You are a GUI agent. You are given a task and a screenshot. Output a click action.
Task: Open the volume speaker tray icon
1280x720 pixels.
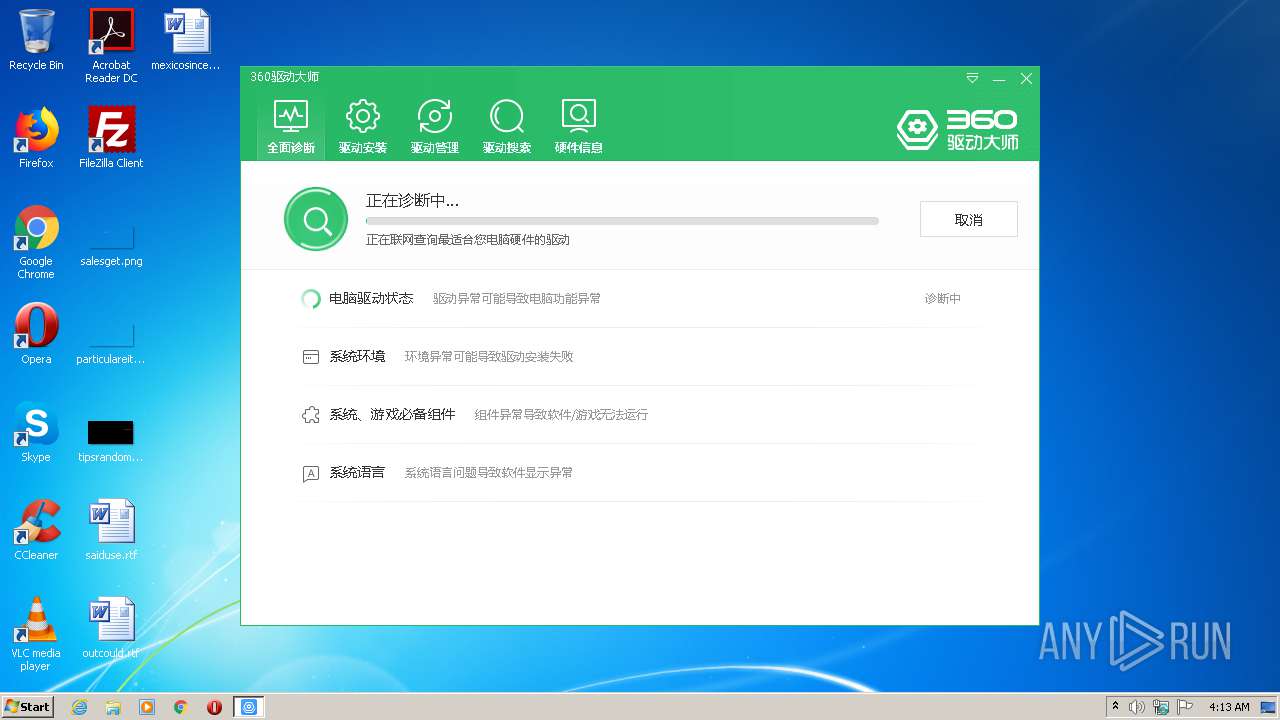[x=1137, y=707]
